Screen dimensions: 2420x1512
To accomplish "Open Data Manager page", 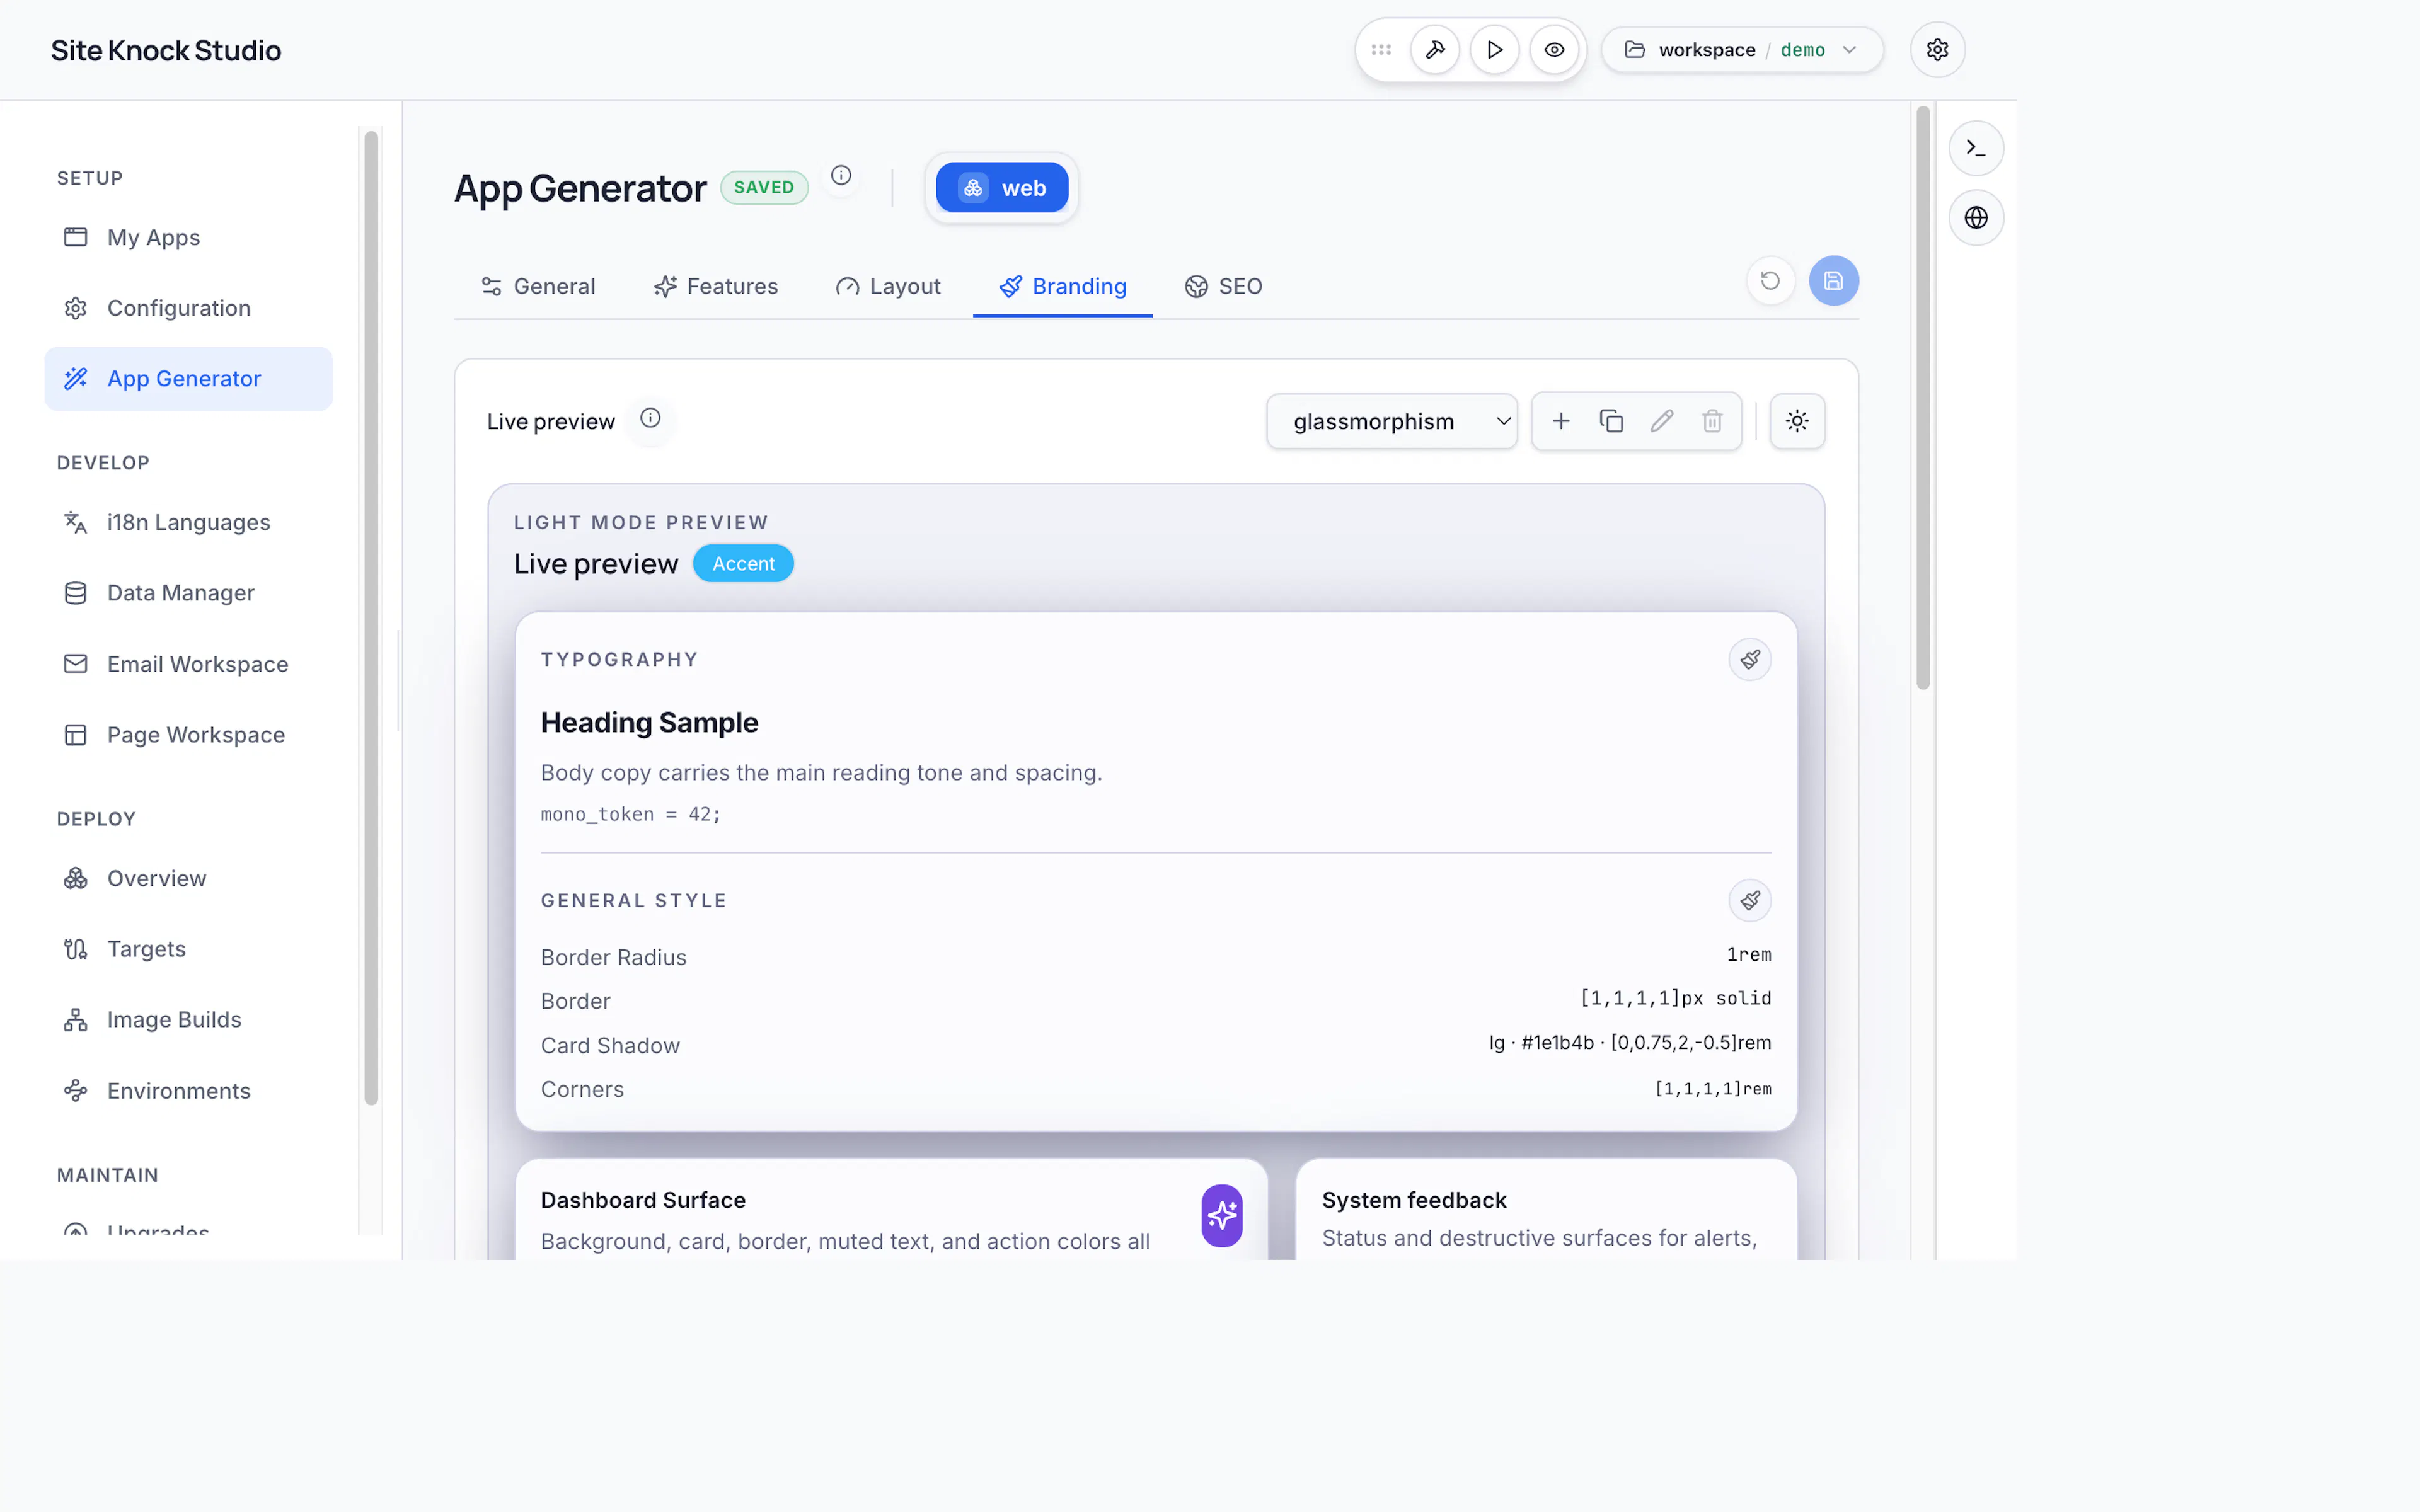I will click(x=188, y=593).
